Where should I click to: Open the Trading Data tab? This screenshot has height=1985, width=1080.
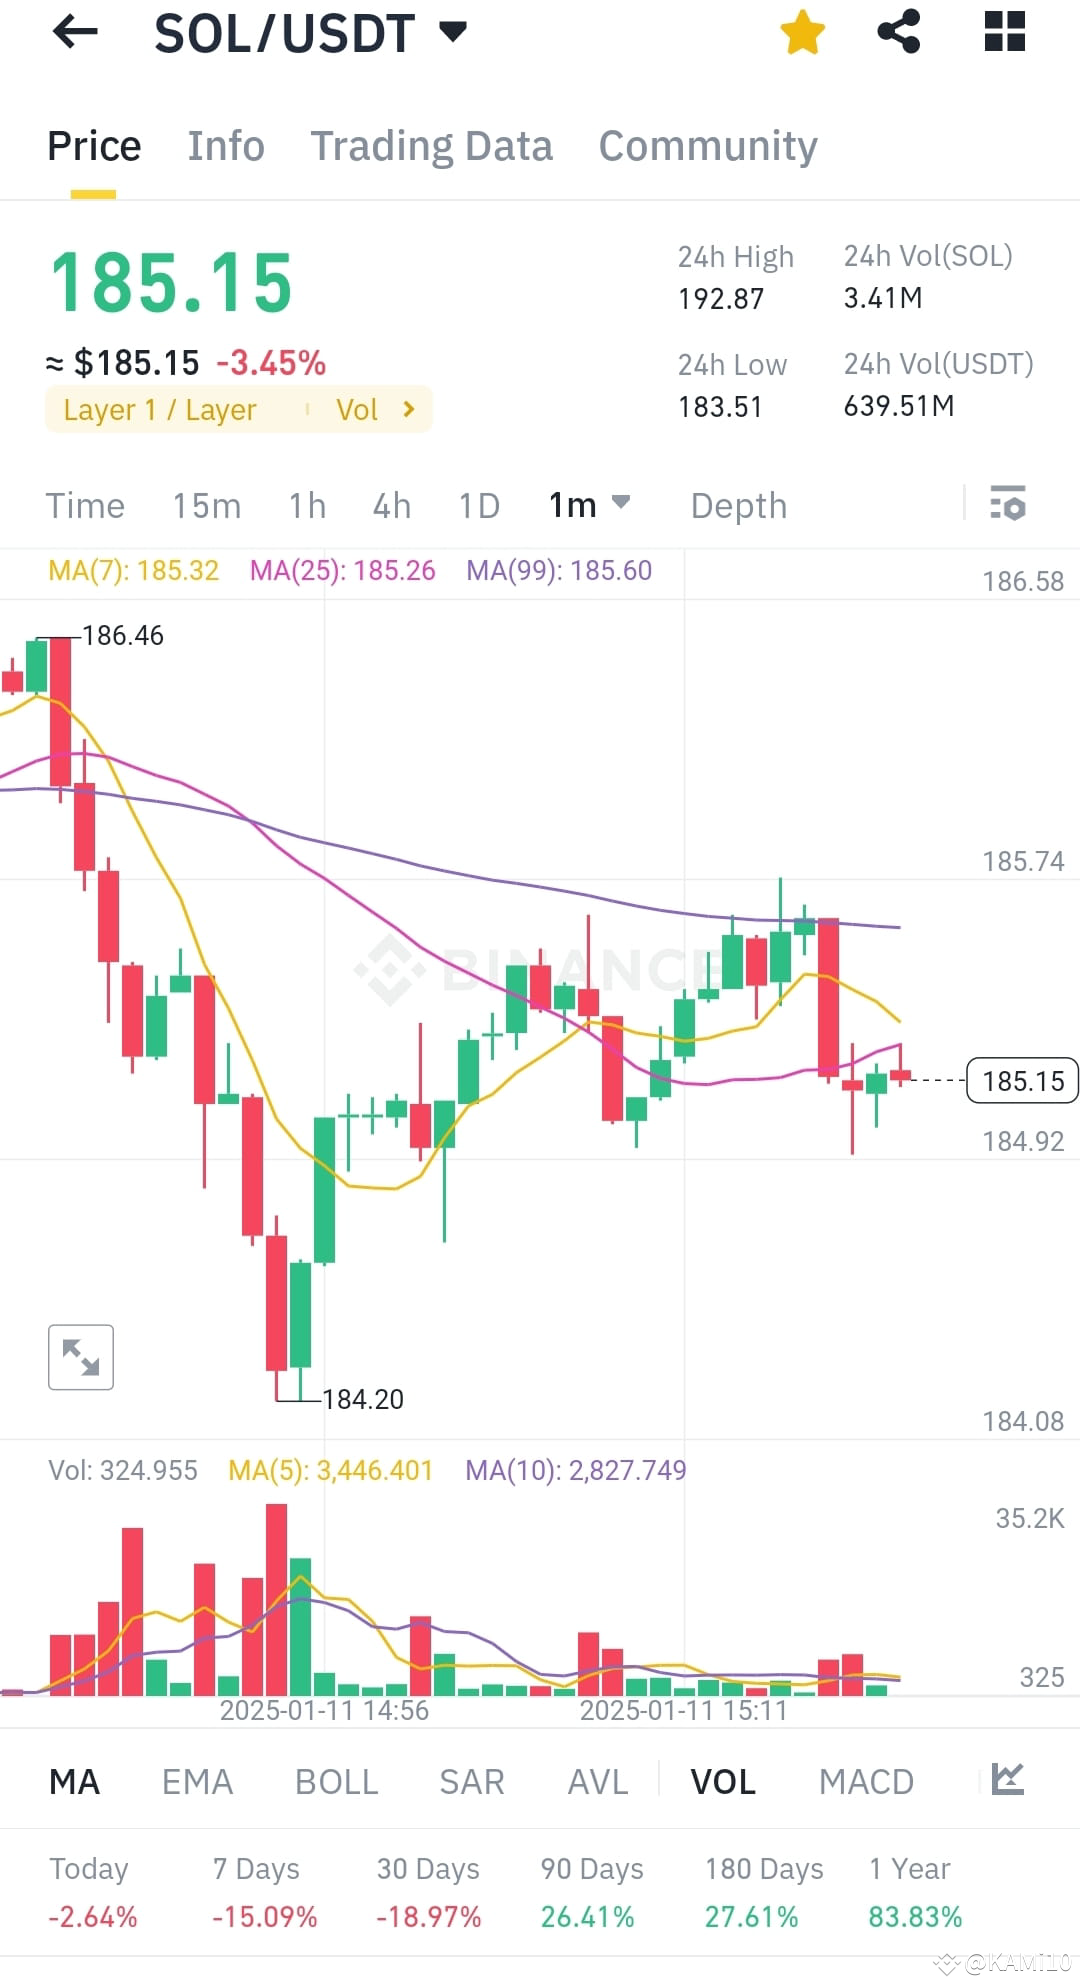click(432, 146)
